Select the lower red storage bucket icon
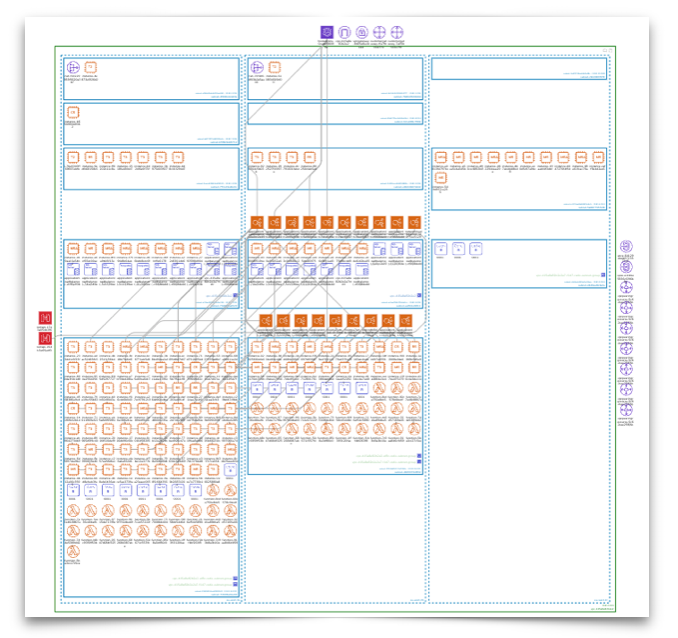678x638 pixels. (45, 338)
